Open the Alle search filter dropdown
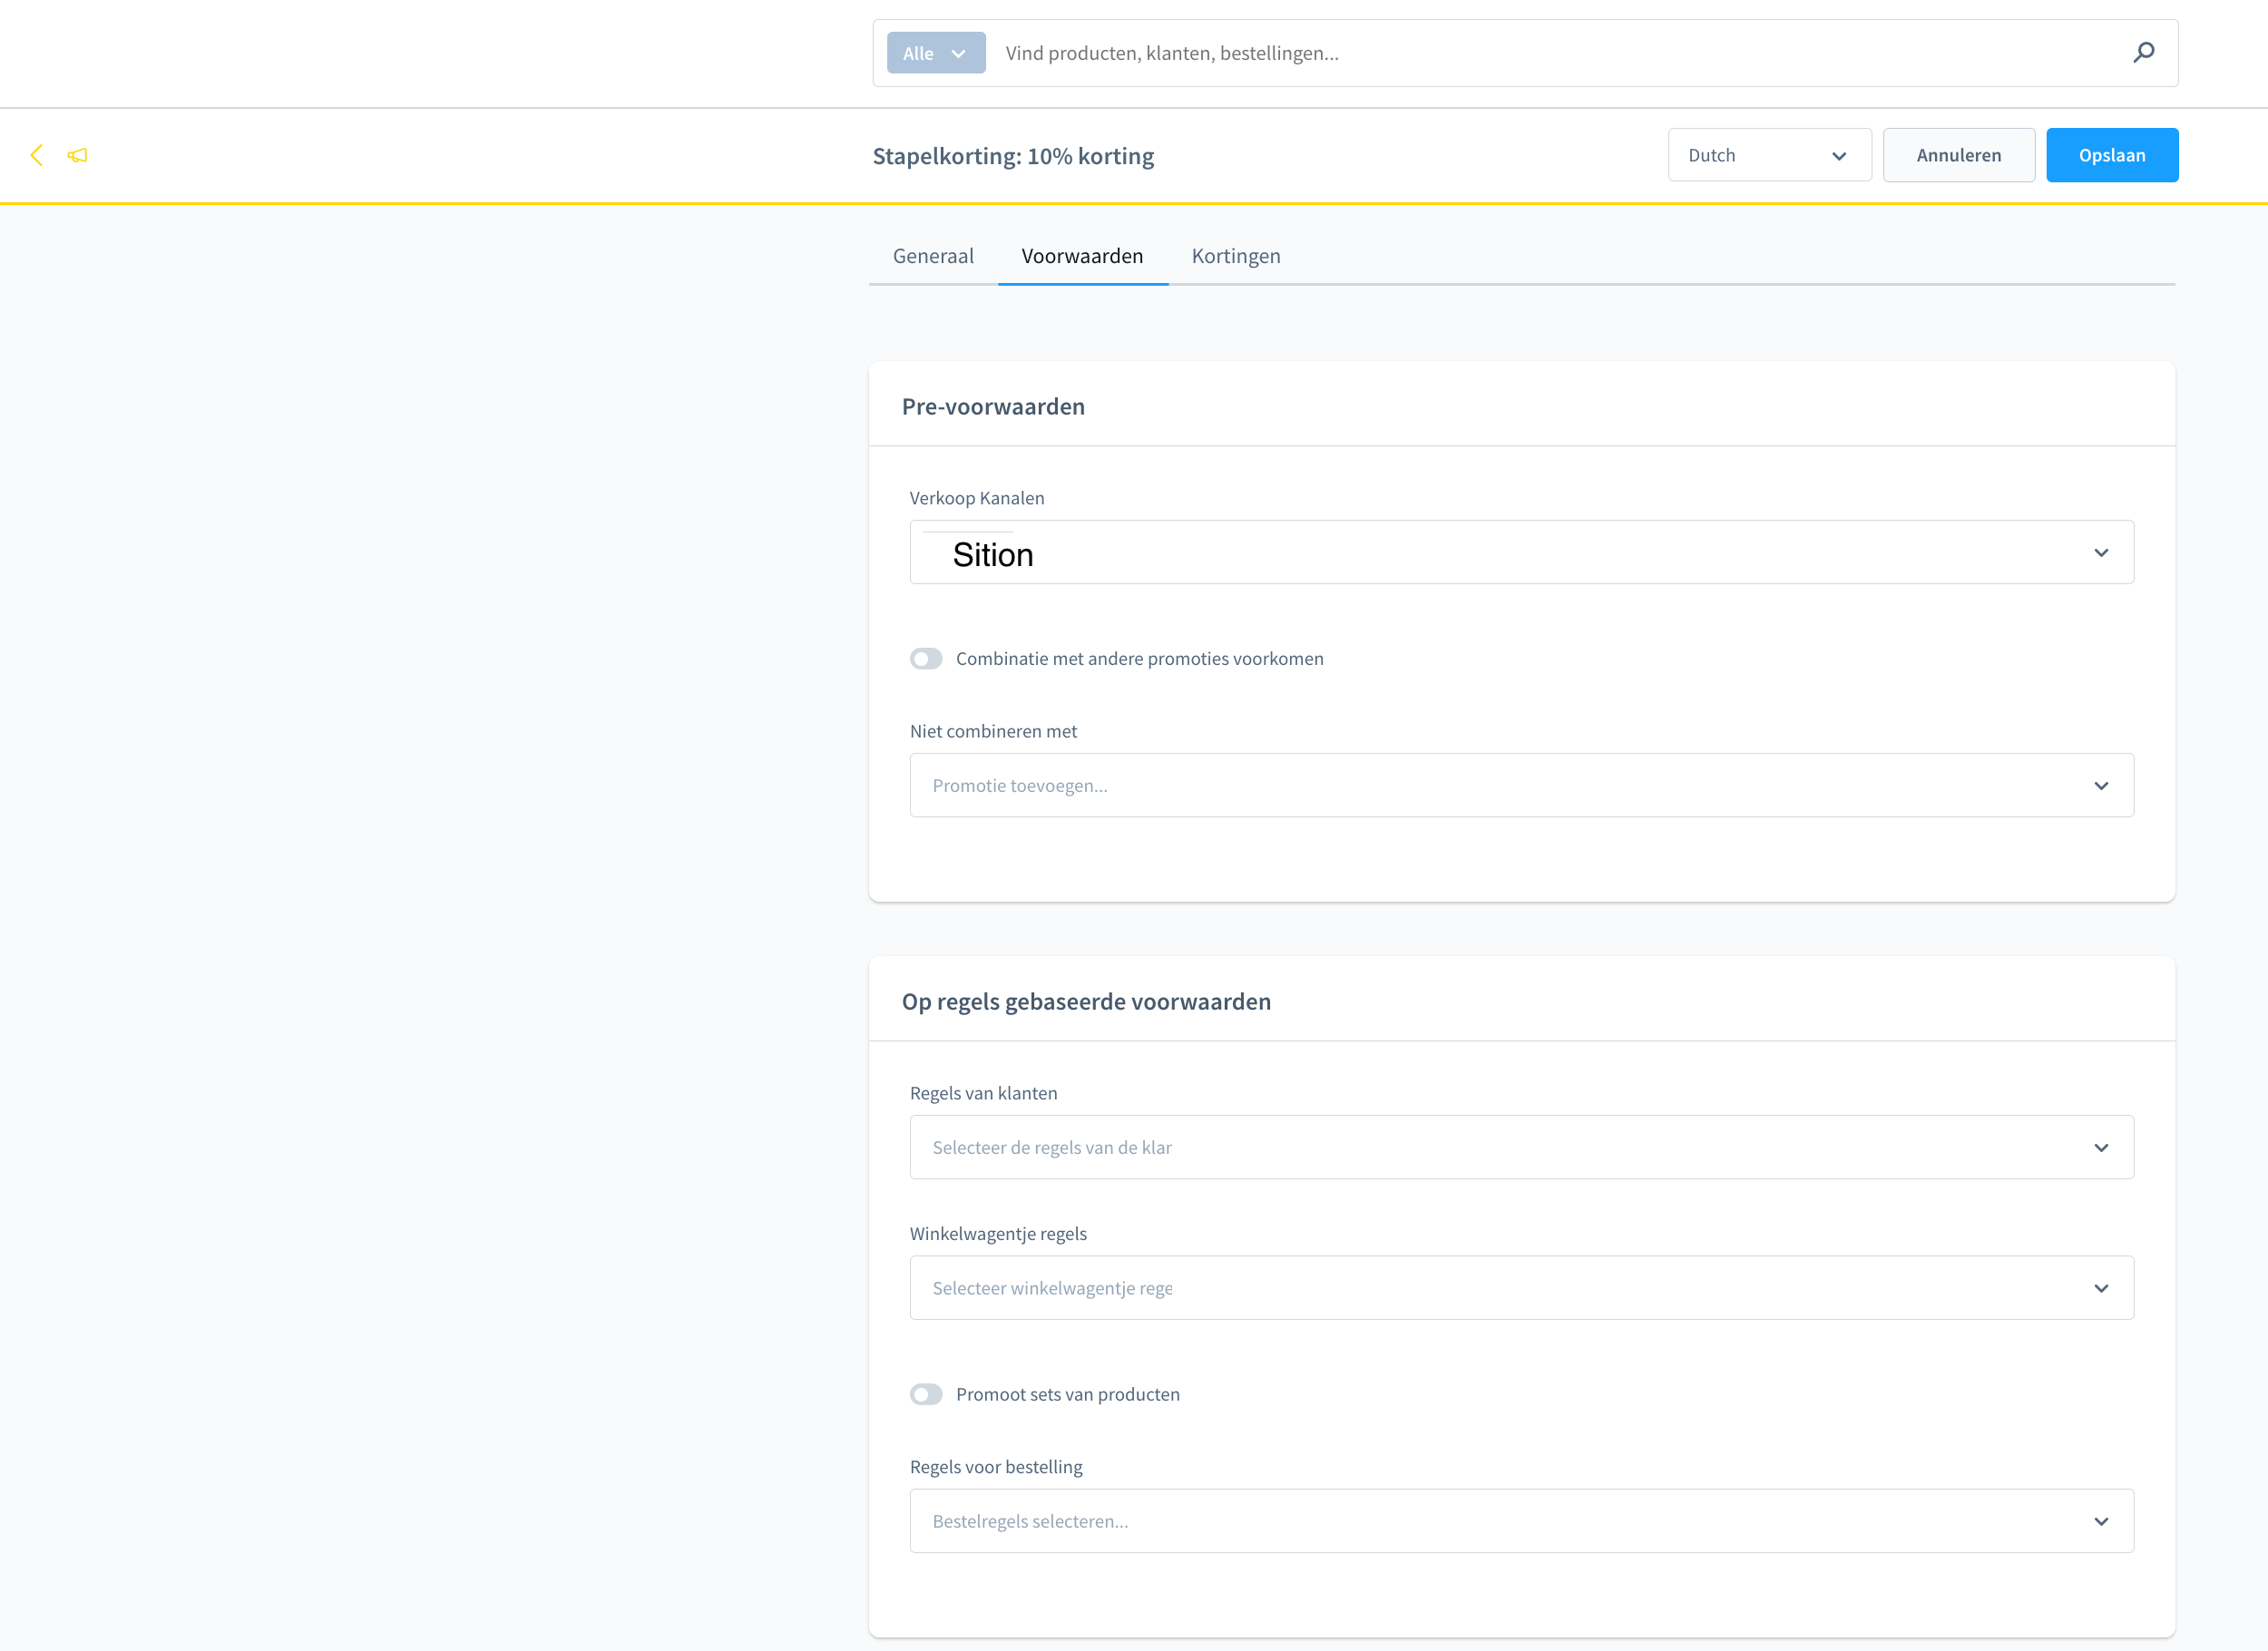2268x1651 pixels. pyautogui.click(x=935, y=53)
